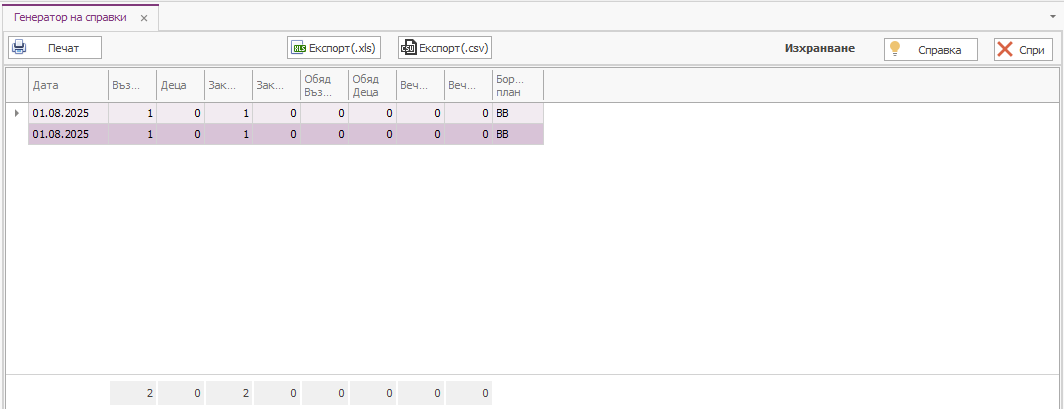This screenshot has width=1064, height=409.
Task: Click the XLS icon for Excel export
Action: (297, 48)
